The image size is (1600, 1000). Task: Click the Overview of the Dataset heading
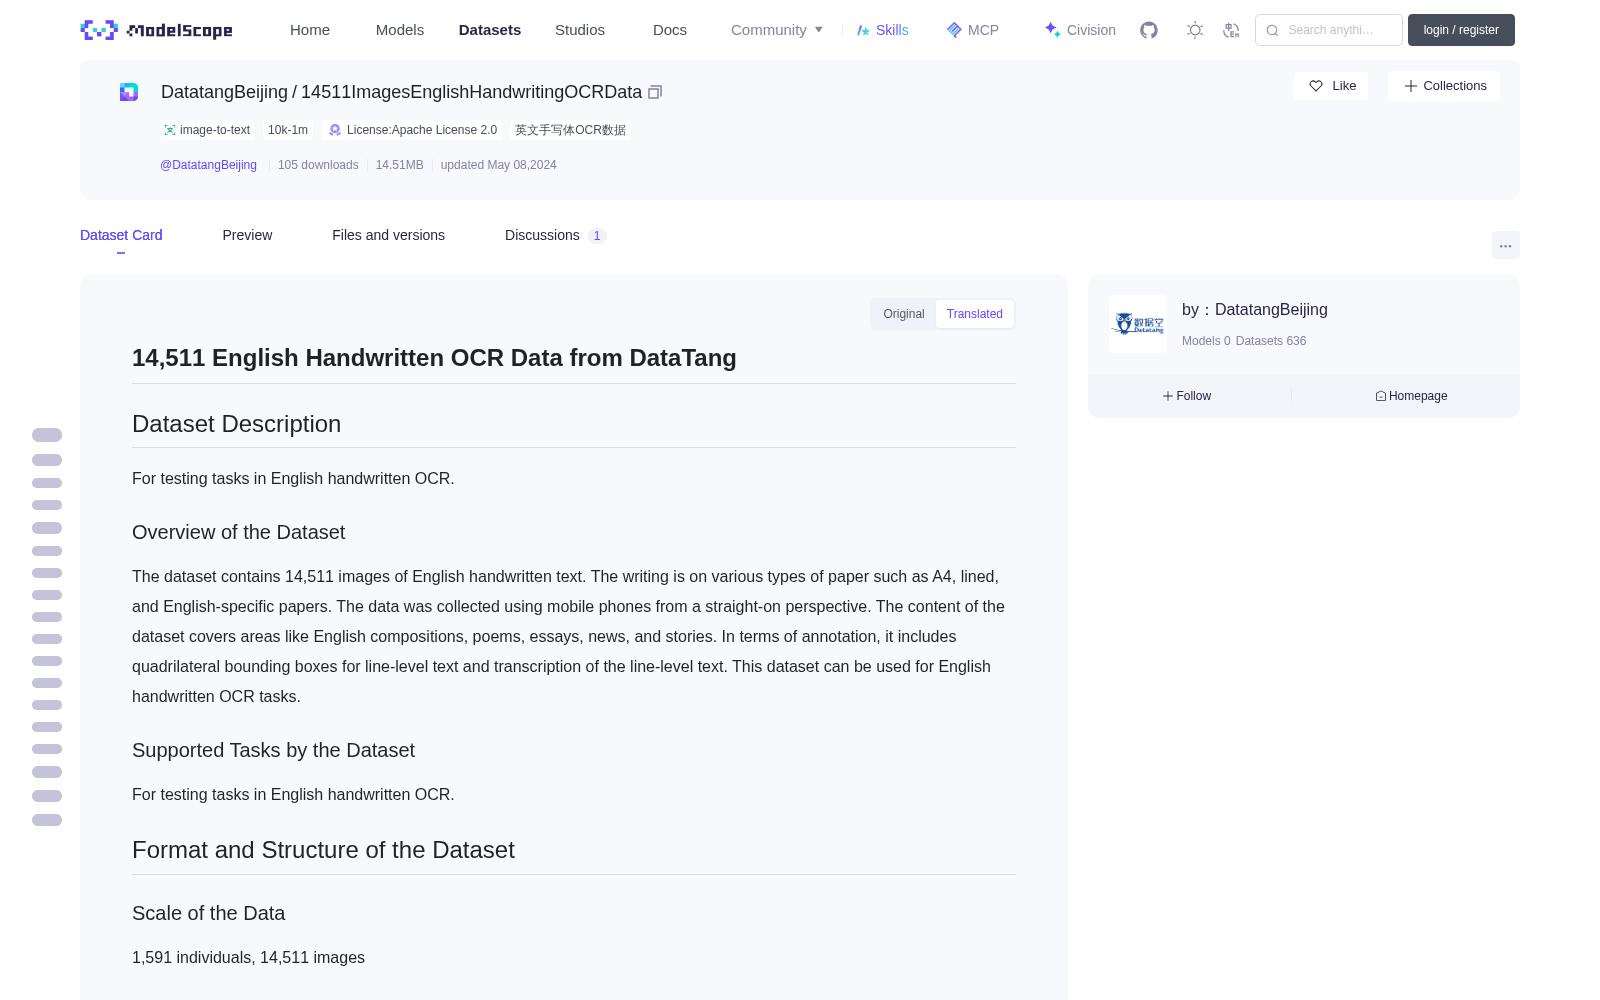coord(238,532)
